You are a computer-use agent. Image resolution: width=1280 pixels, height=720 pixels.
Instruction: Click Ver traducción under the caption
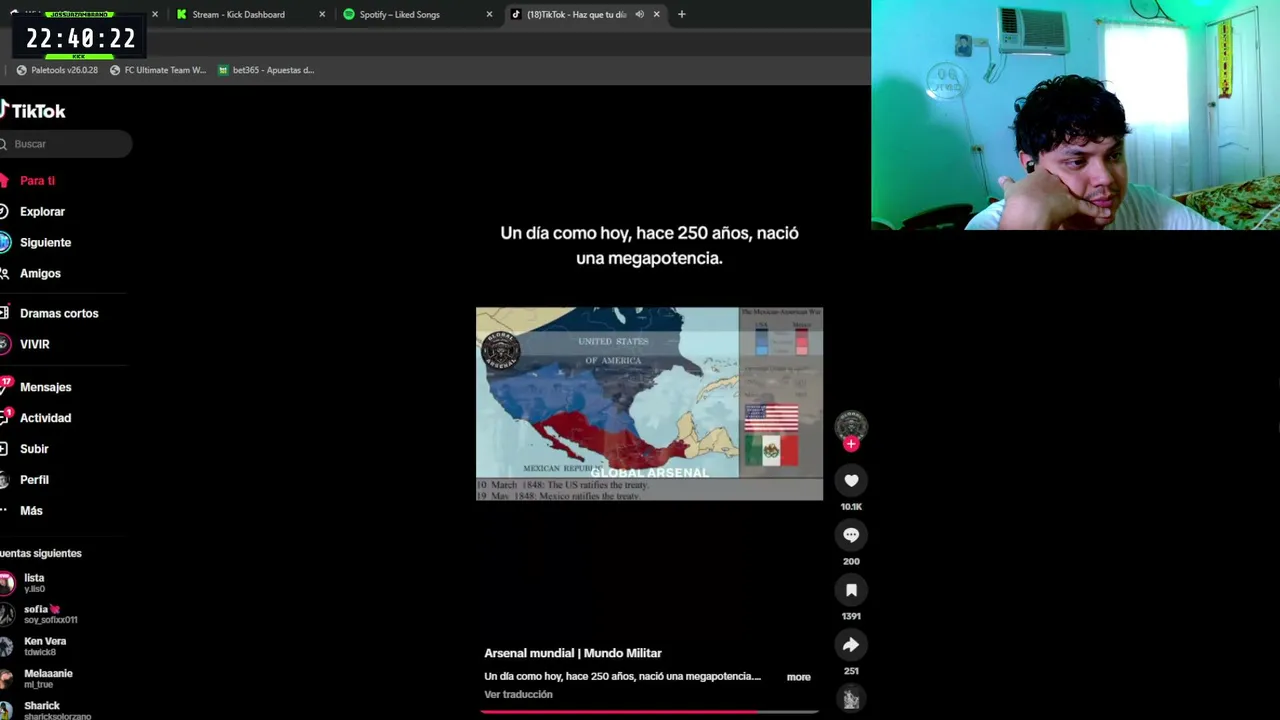click(x=518, y=694)
